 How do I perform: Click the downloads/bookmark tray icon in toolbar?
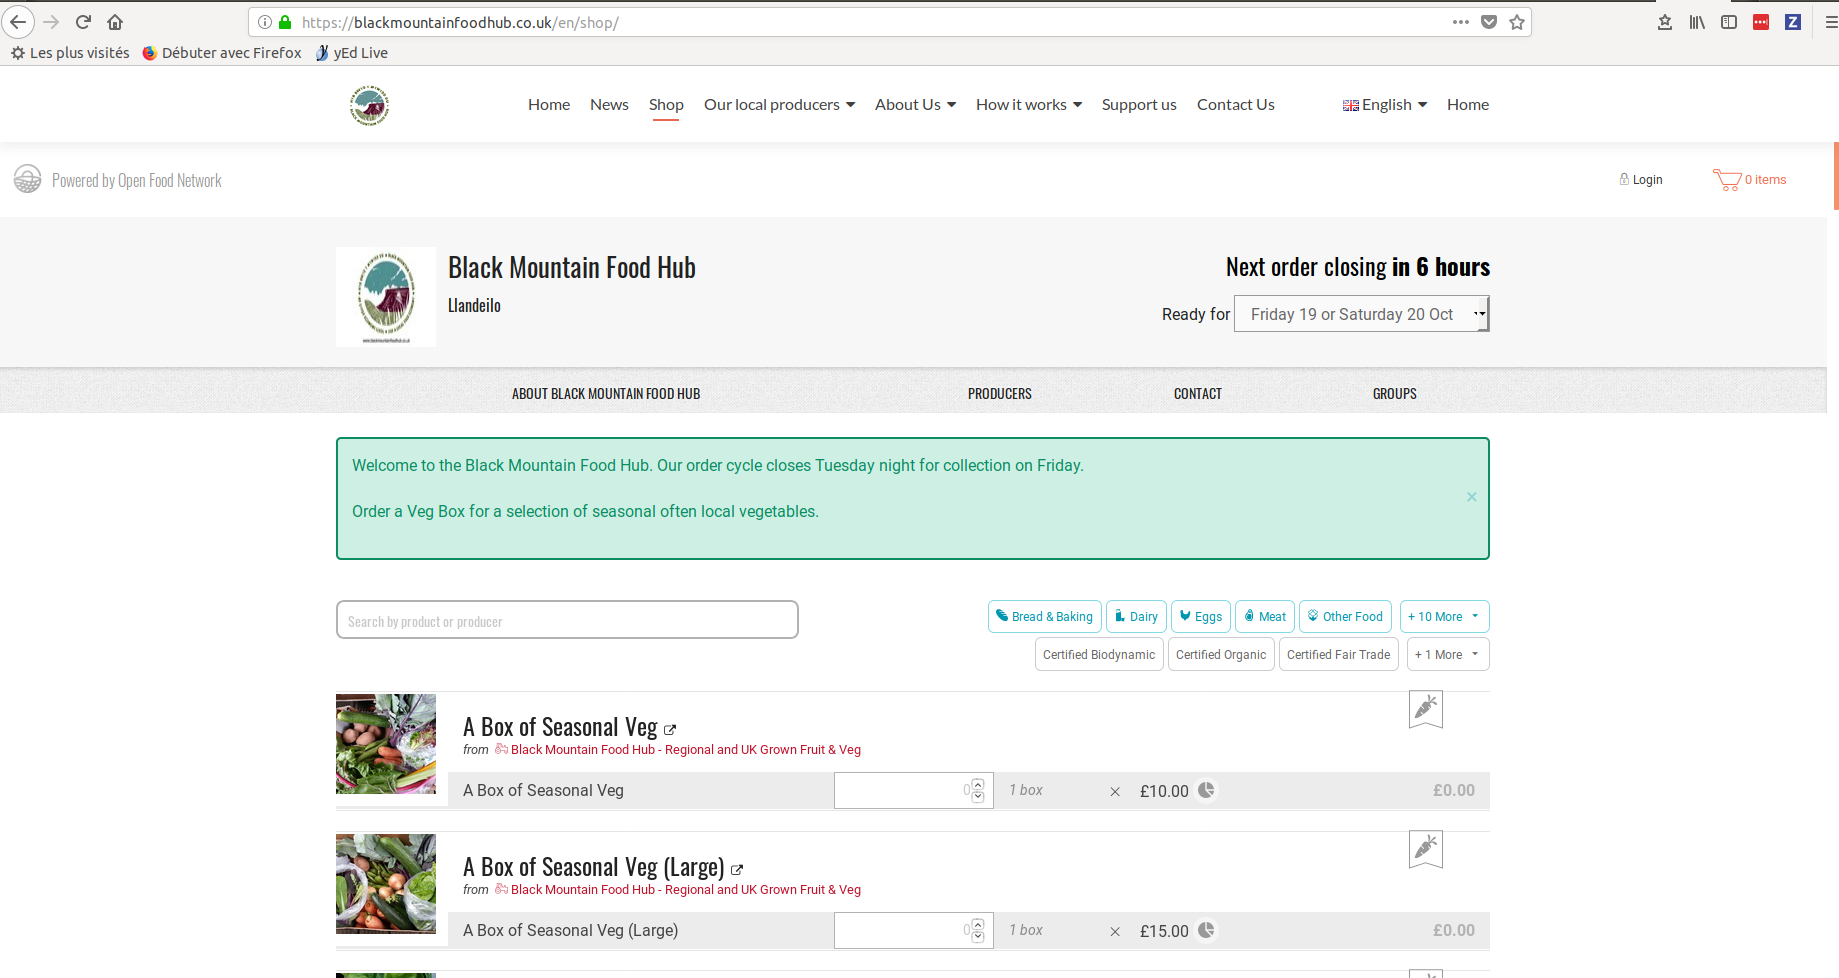coord(1665,22)
